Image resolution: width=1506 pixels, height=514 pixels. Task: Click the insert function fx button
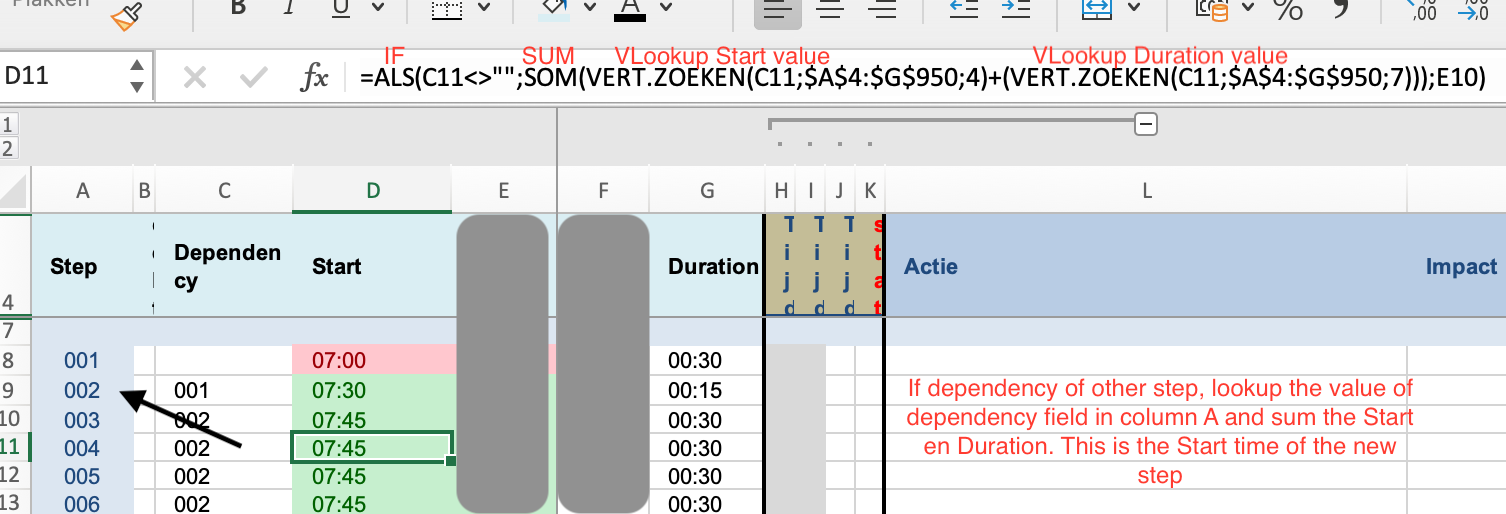coord(316,77)
